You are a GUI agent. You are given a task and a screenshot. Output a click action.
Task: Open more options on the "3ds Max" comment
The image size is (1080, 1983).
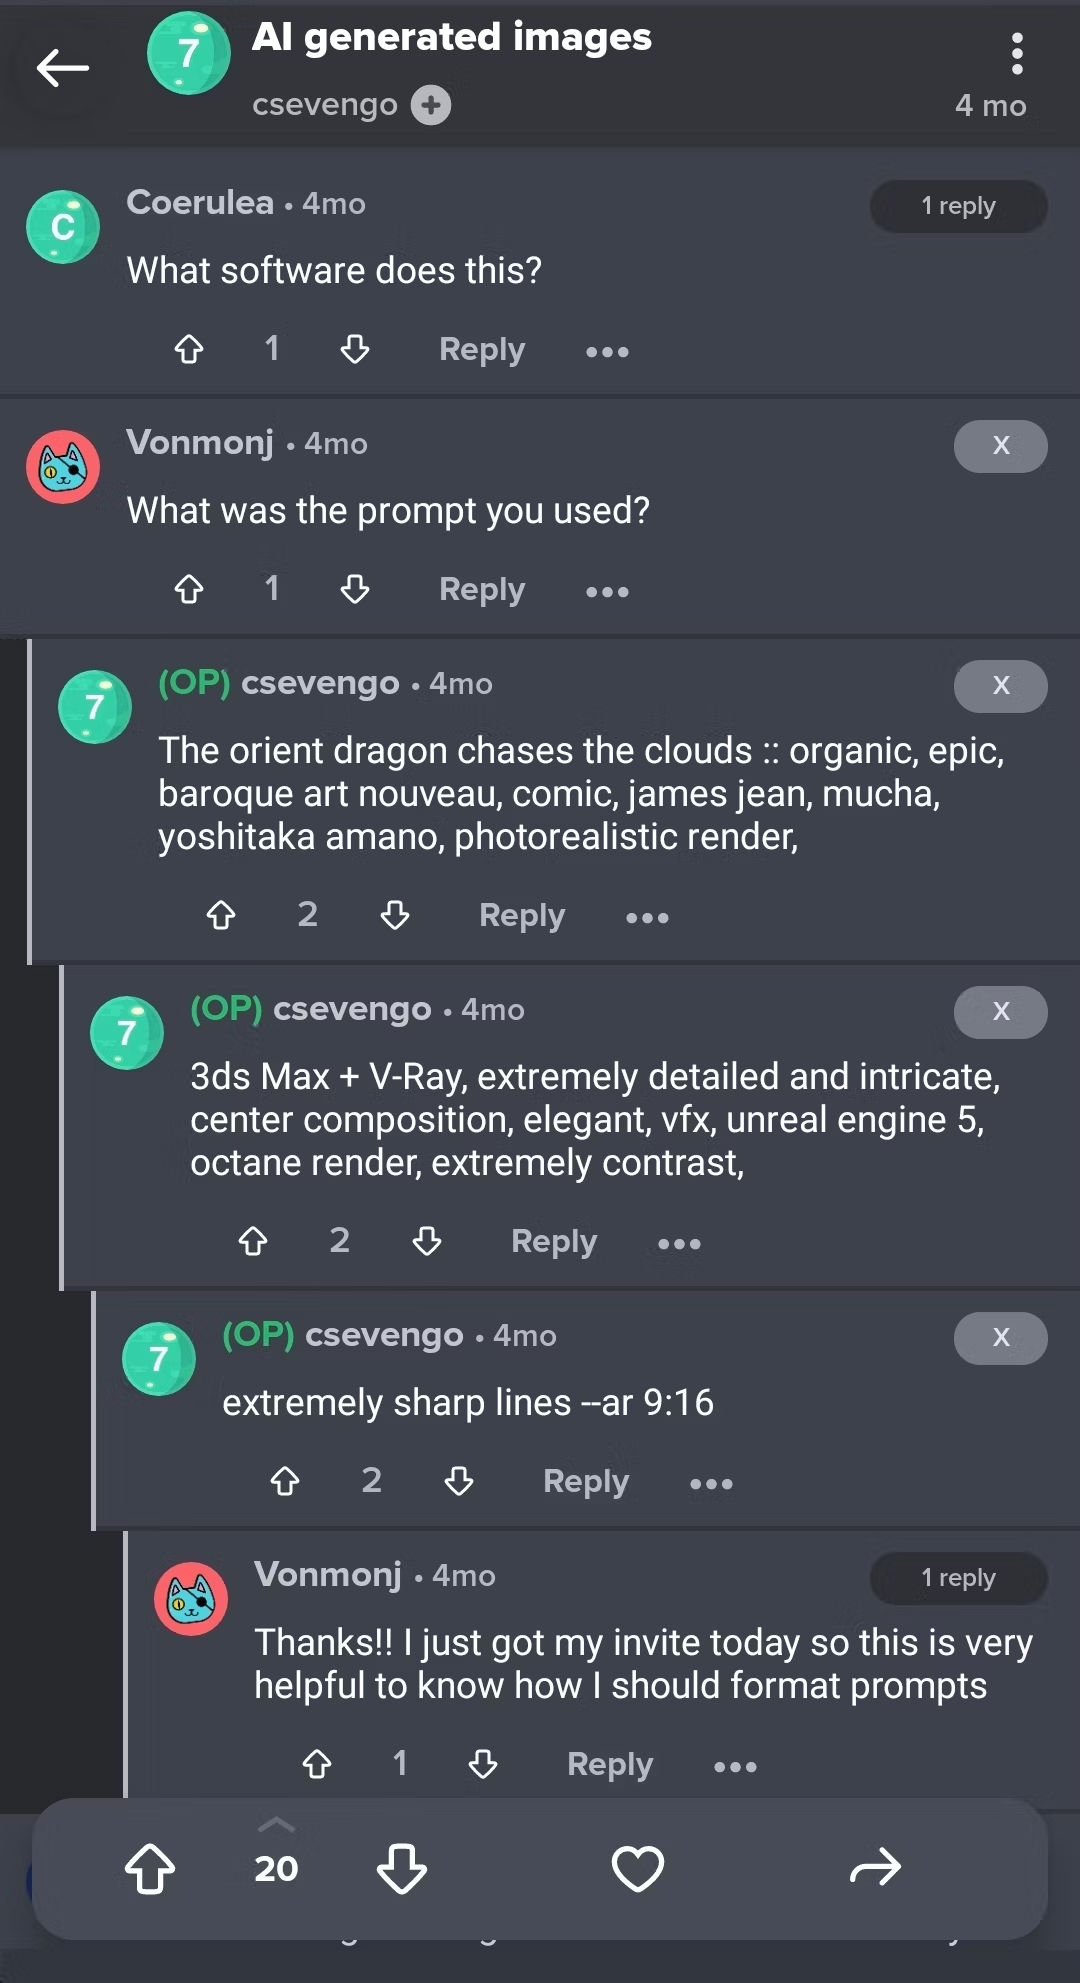click(x=679, y=1243)
